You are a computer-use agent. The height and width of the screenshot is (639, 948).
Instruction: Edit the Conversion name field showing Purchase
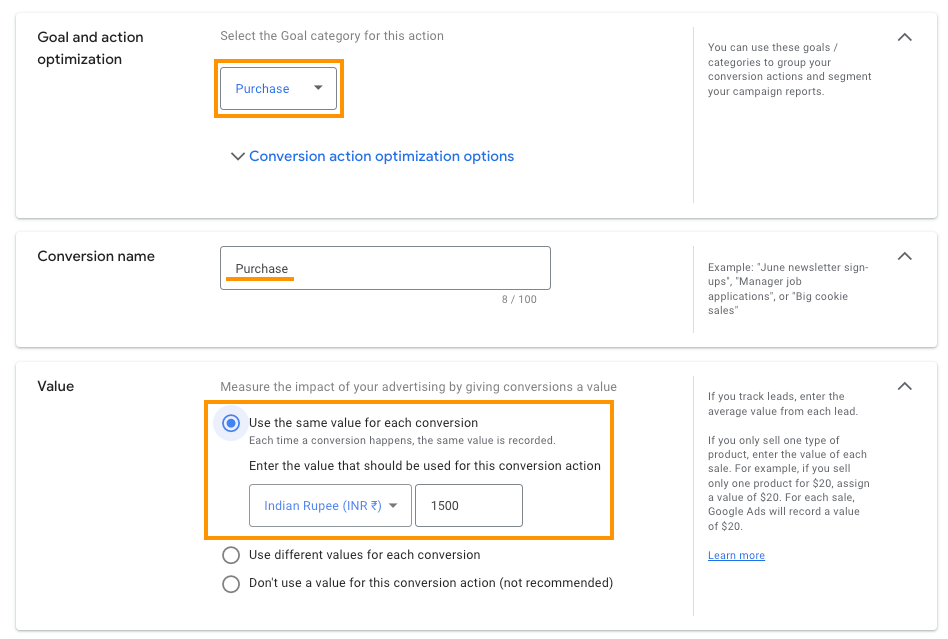coord(385,268)
